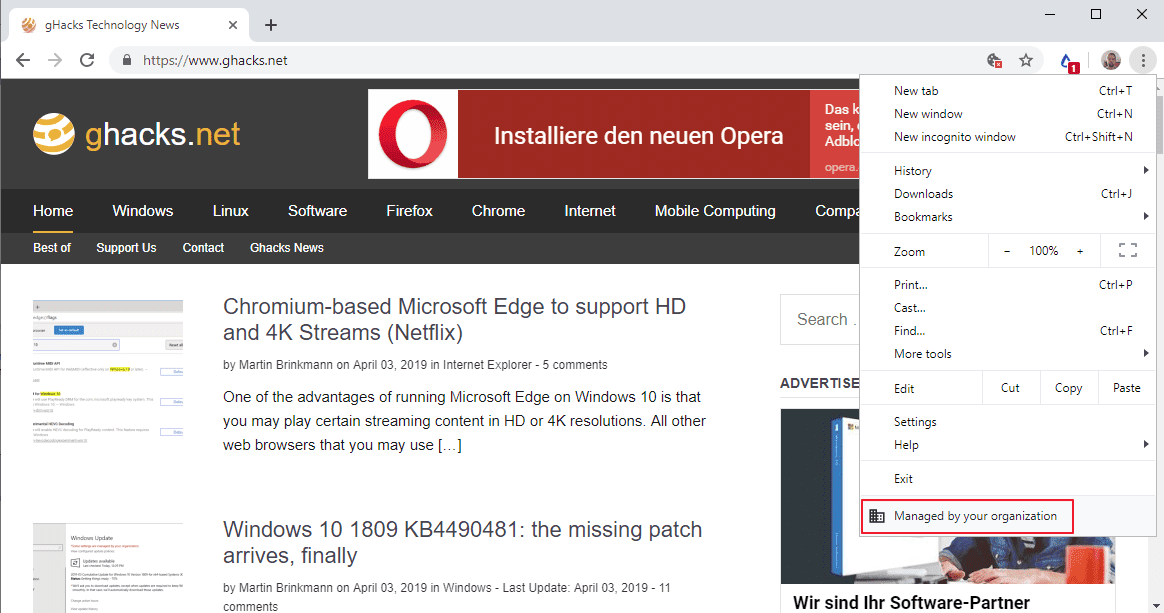Select Print... from the menu
Screen dimensions: 1164x613
click(1007, 285)
